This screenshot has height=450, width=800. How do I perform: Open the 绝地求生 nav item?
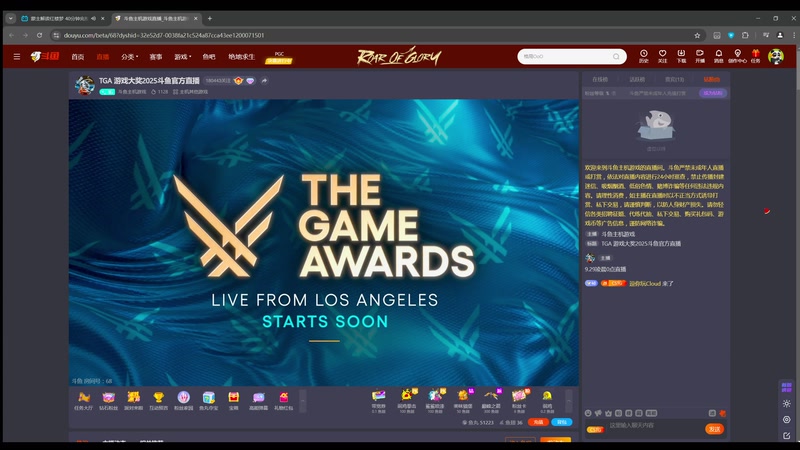241,57
